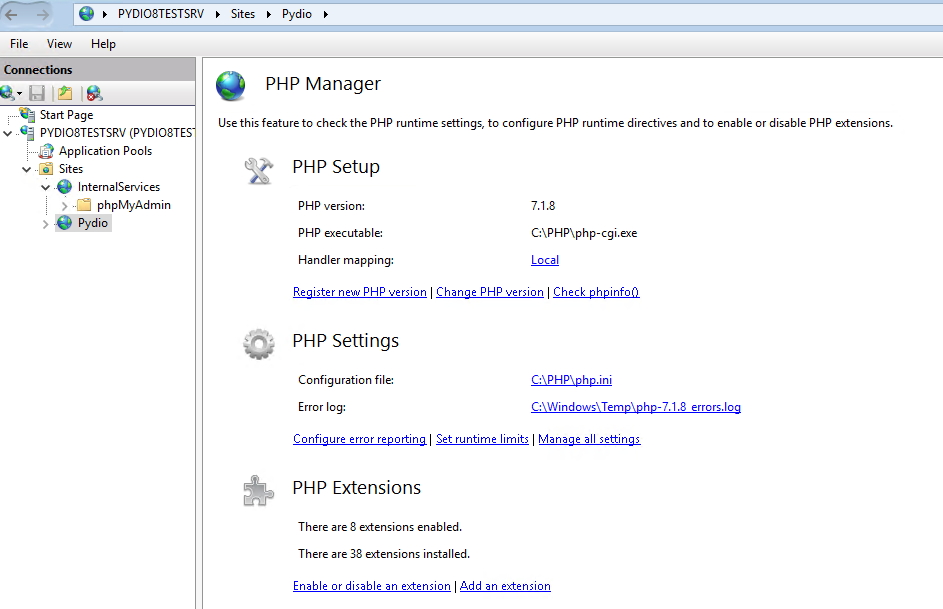Click the PHP Extensions heading
Viewport: 943px width, 609px height.
(357, 488)
